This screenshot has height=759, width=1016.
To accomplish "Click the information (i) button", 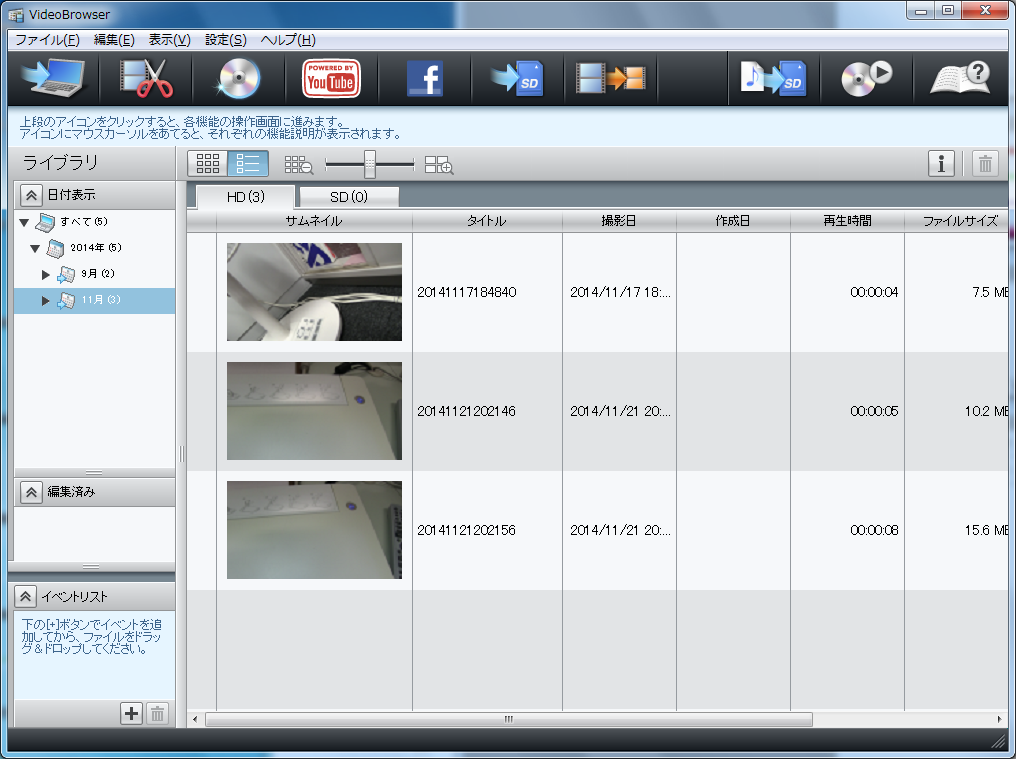I will (x=941, y=163).
